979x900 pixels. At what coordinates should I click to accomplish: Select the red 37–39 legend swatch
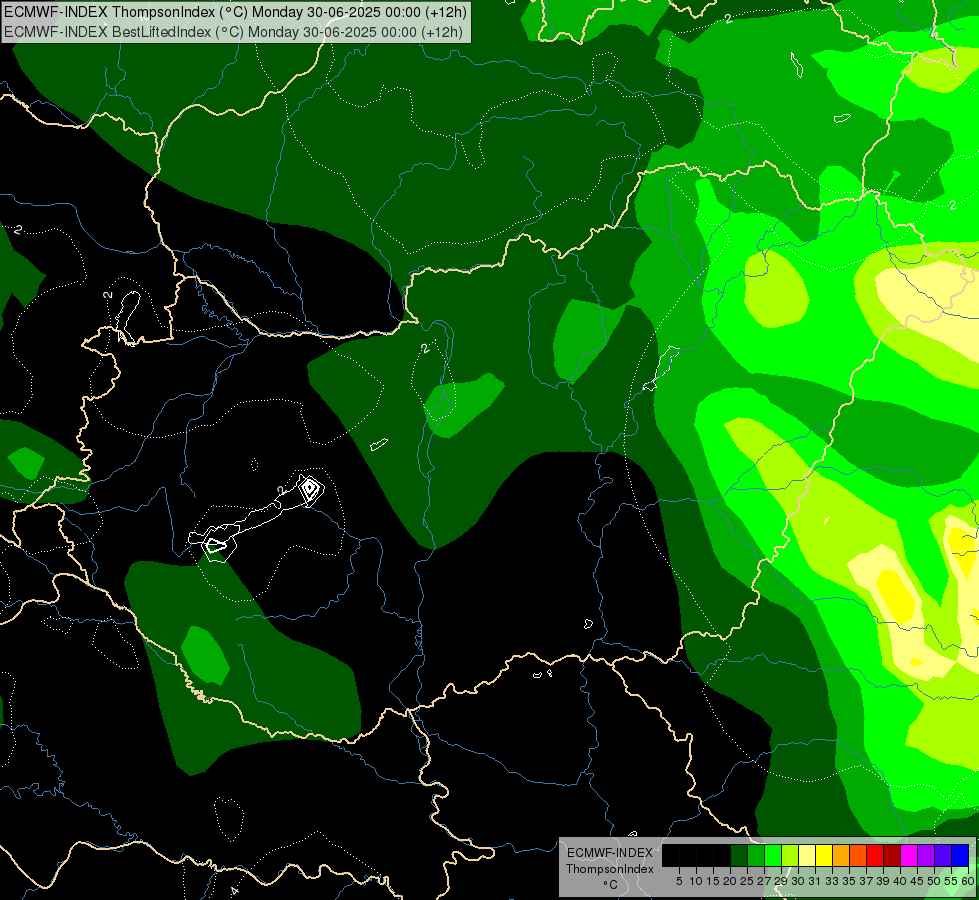pyautogui.click(x=874, y=856)
